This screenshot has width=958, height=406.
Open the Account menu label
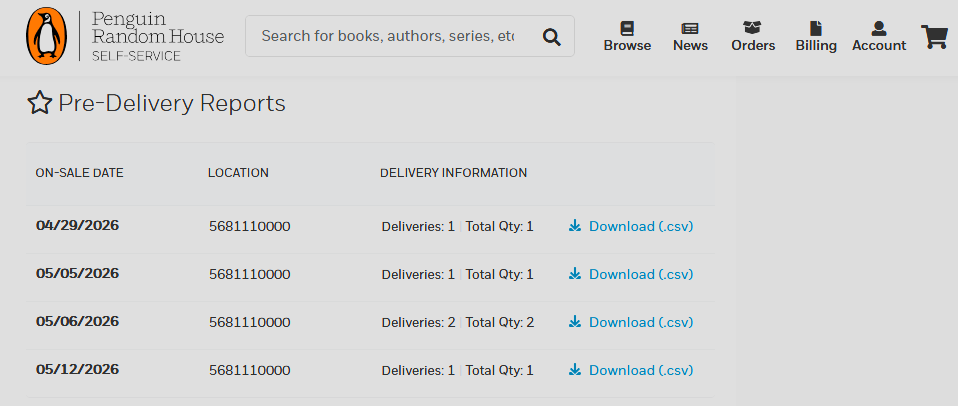pos(879,46)
